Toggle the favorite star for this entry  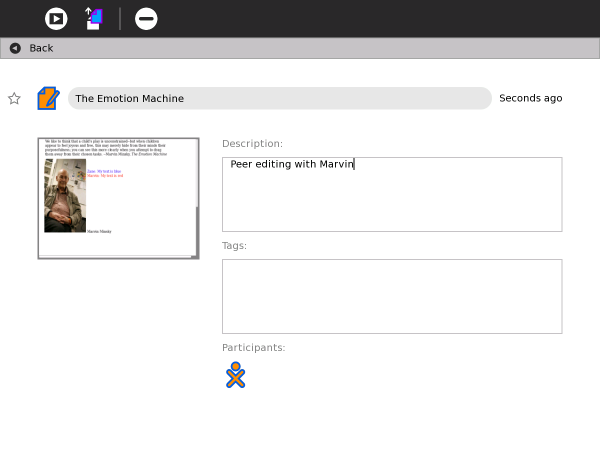pyautogui.click(x=14, y=98)
